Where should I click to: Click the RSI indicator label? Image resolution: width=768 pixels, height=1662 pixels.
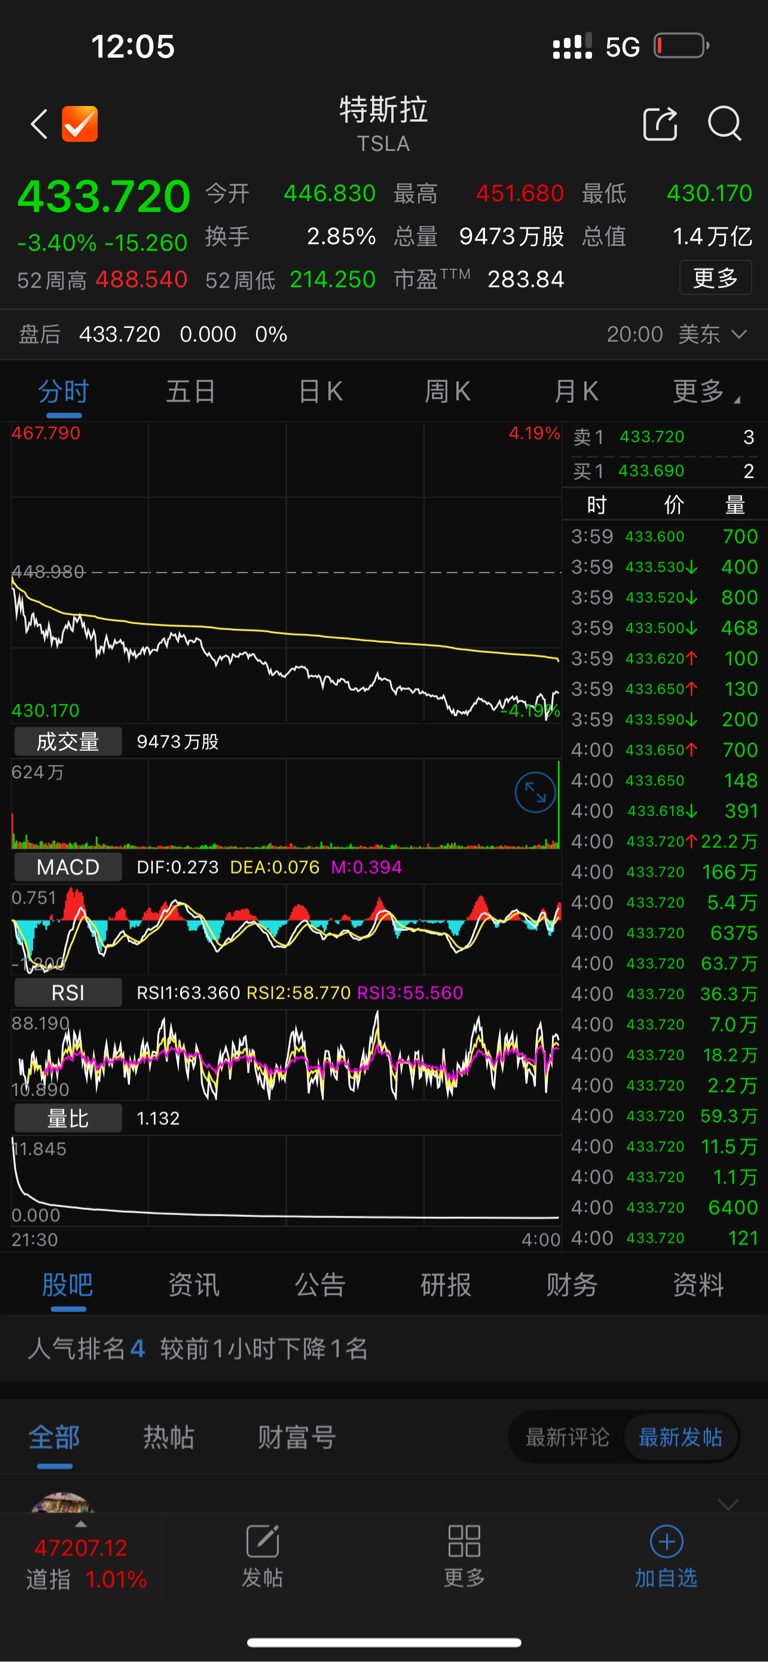click(68, 992)
